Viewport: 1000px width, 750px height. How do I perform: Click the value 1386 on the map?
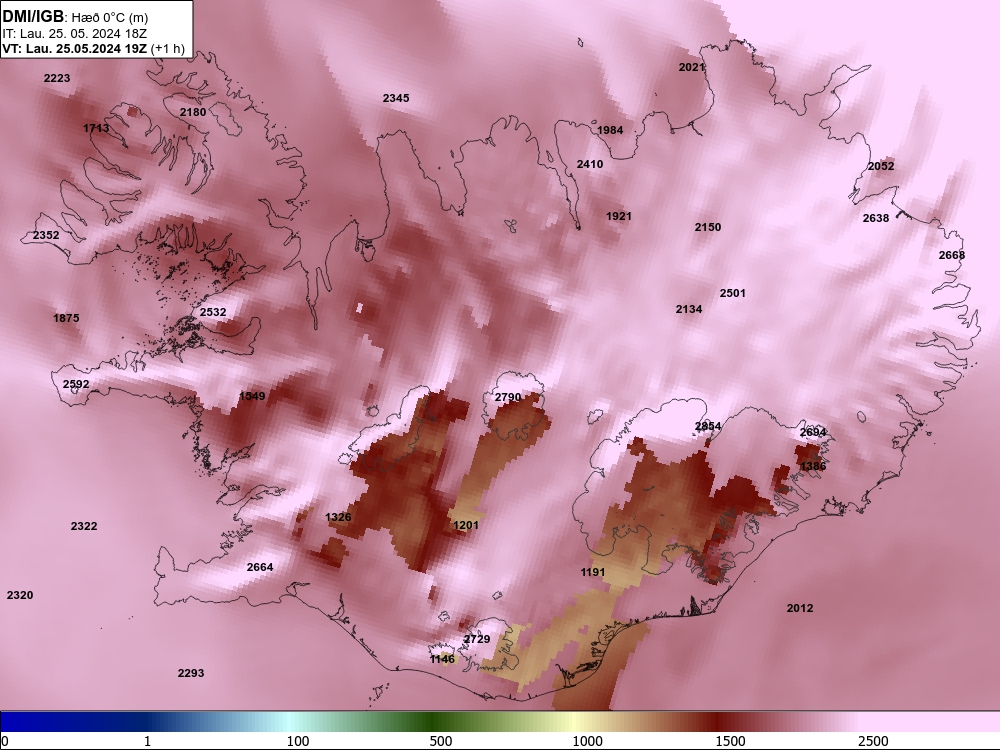pos(813,466)
